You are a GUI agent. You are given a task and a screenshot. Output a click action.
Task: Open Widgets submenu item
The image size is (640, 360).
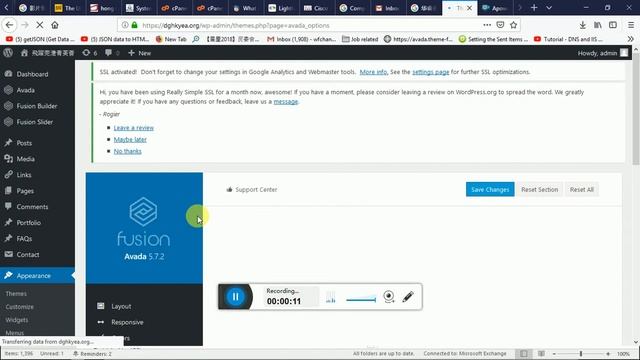pyautogui.click(x=17, y=320)
